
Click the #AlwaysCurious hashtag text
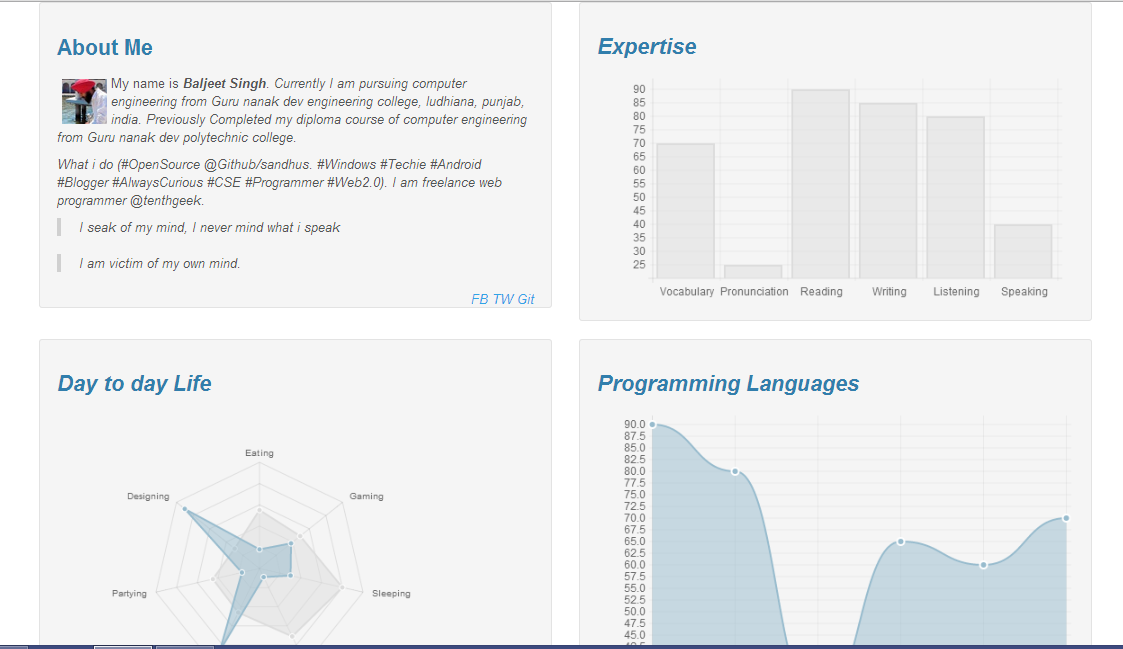click(x=158, y=183)
